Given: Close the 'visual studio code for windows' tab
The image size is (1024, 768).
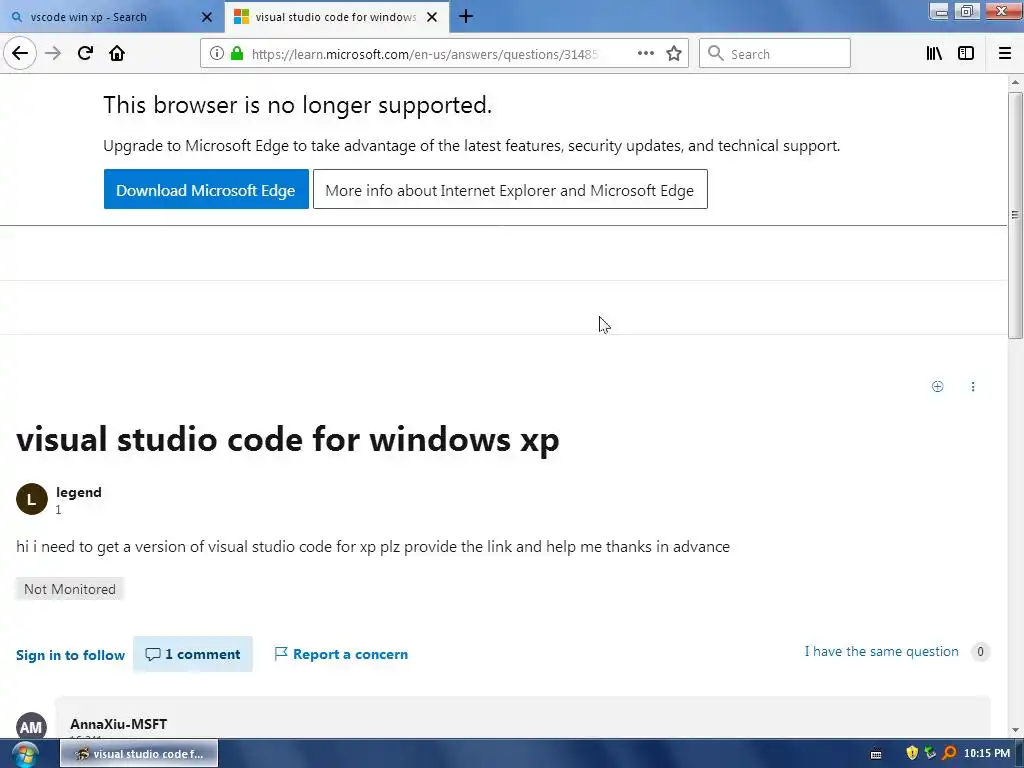Looking at the screenshot, I should click(432, 17).
